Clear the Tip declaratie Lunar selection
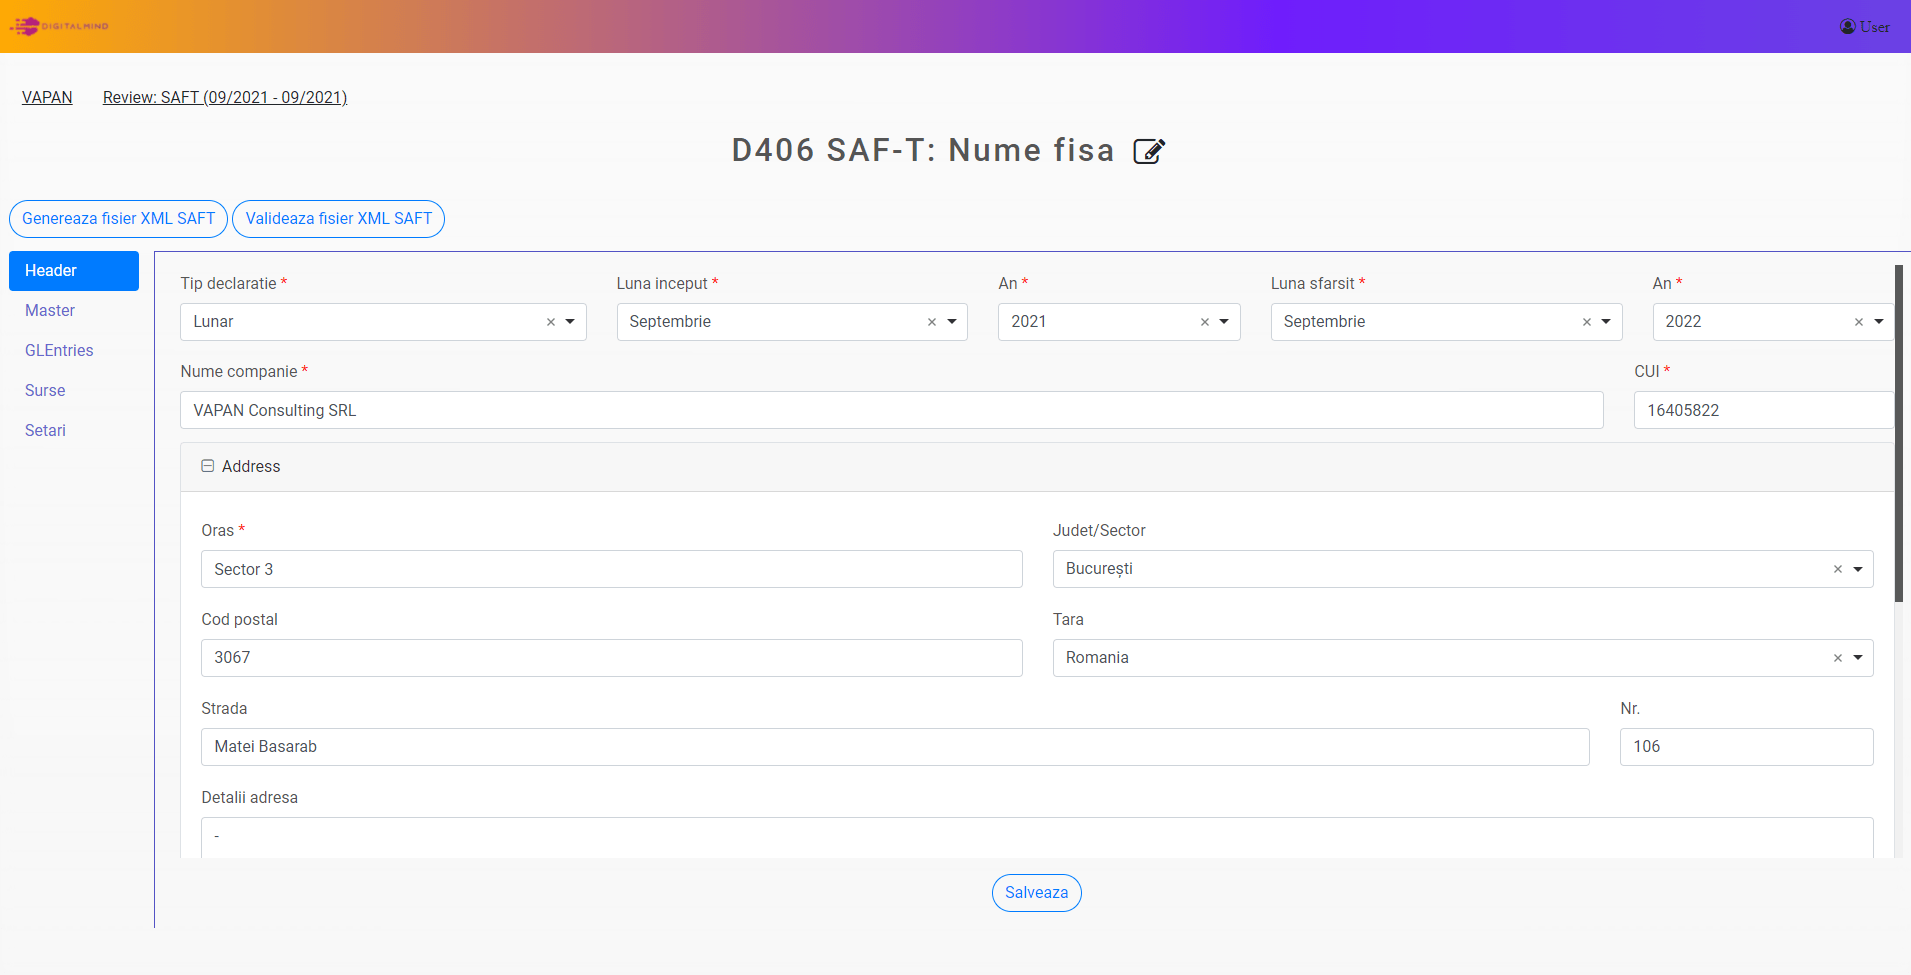This screenshot has width=1911, height=975. click(x=550, y=322)
